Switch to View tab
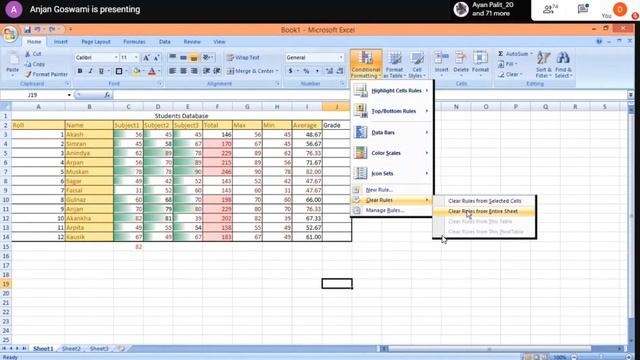The height and width of the screenshot is (360, 640). 219,42
